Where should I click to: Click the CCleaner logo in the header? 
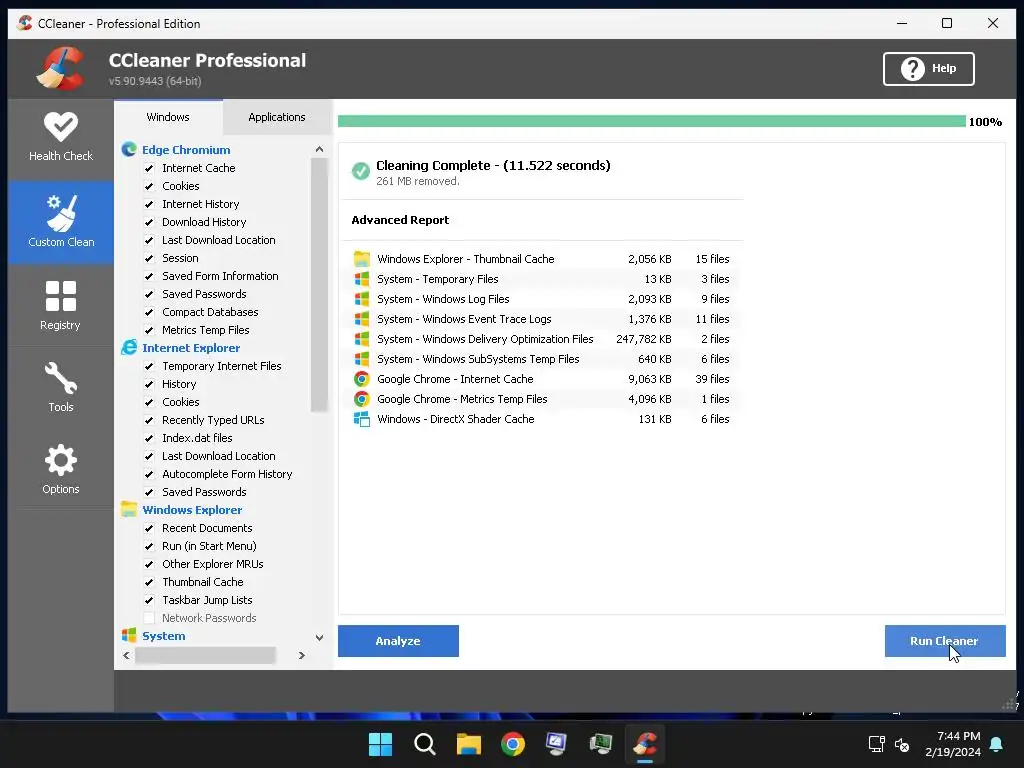pos(60,68)
